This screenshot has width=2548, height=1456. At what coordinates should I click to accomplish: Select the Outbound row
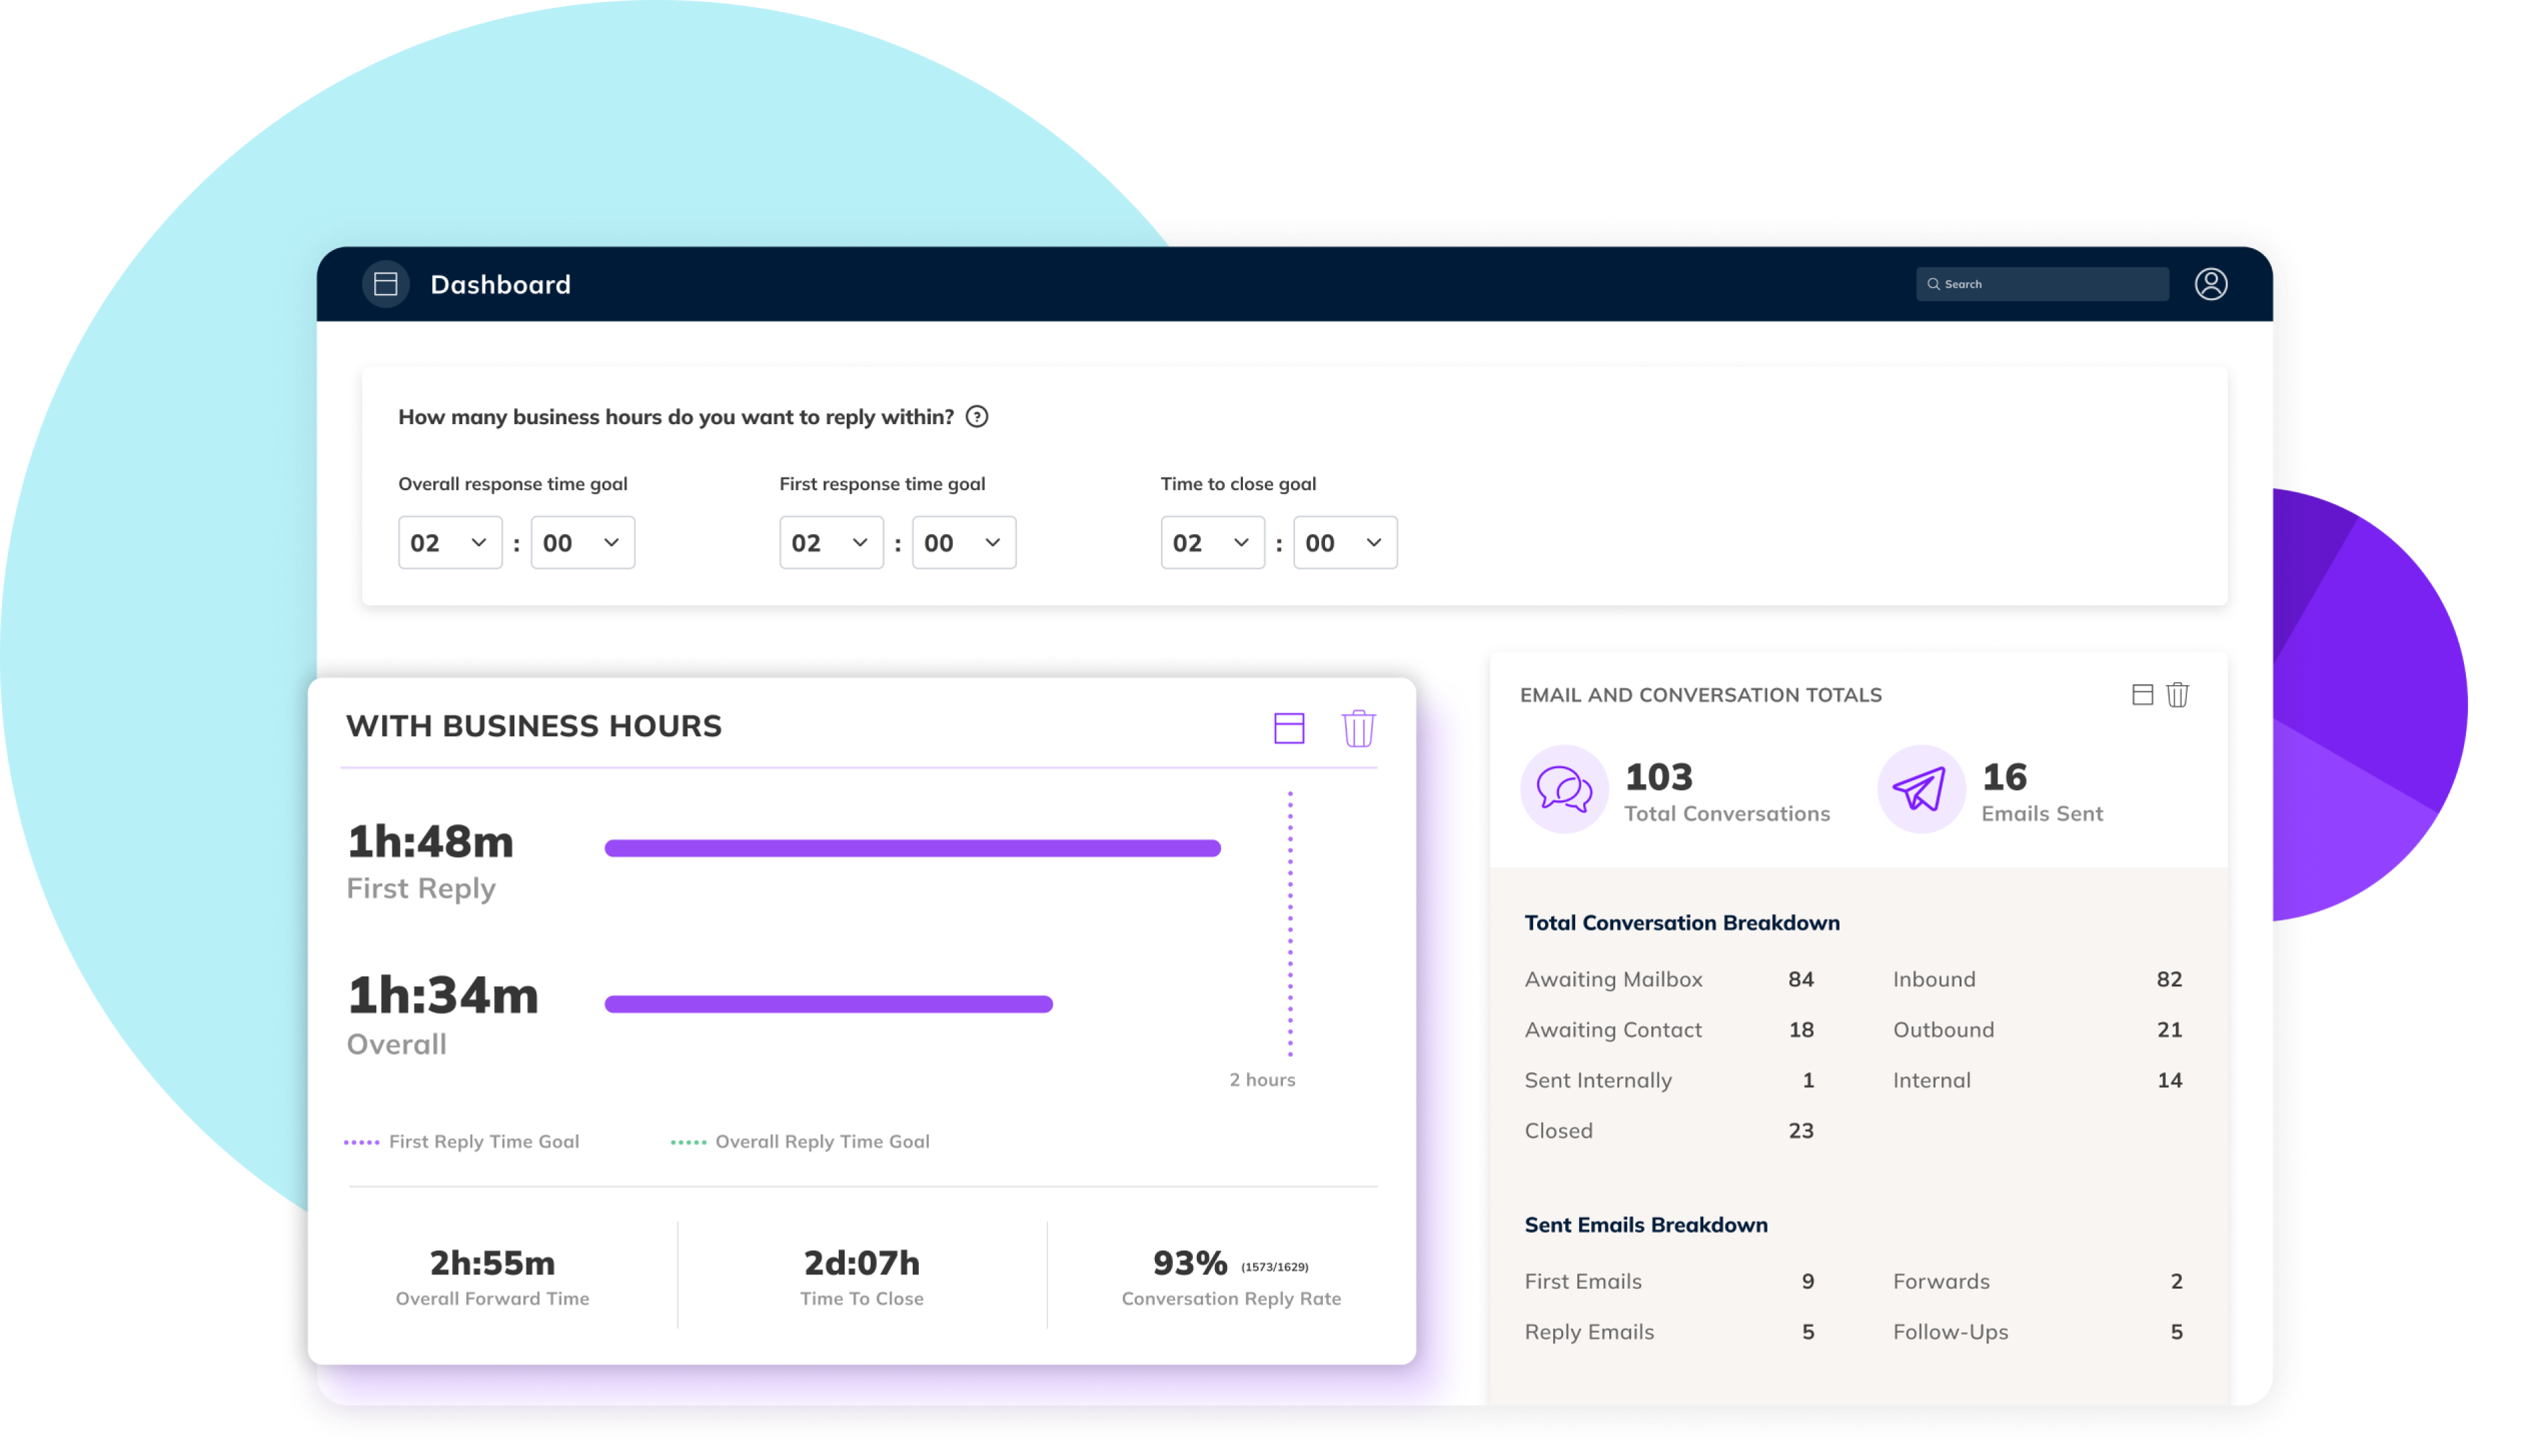[x=2038, y=1030]
